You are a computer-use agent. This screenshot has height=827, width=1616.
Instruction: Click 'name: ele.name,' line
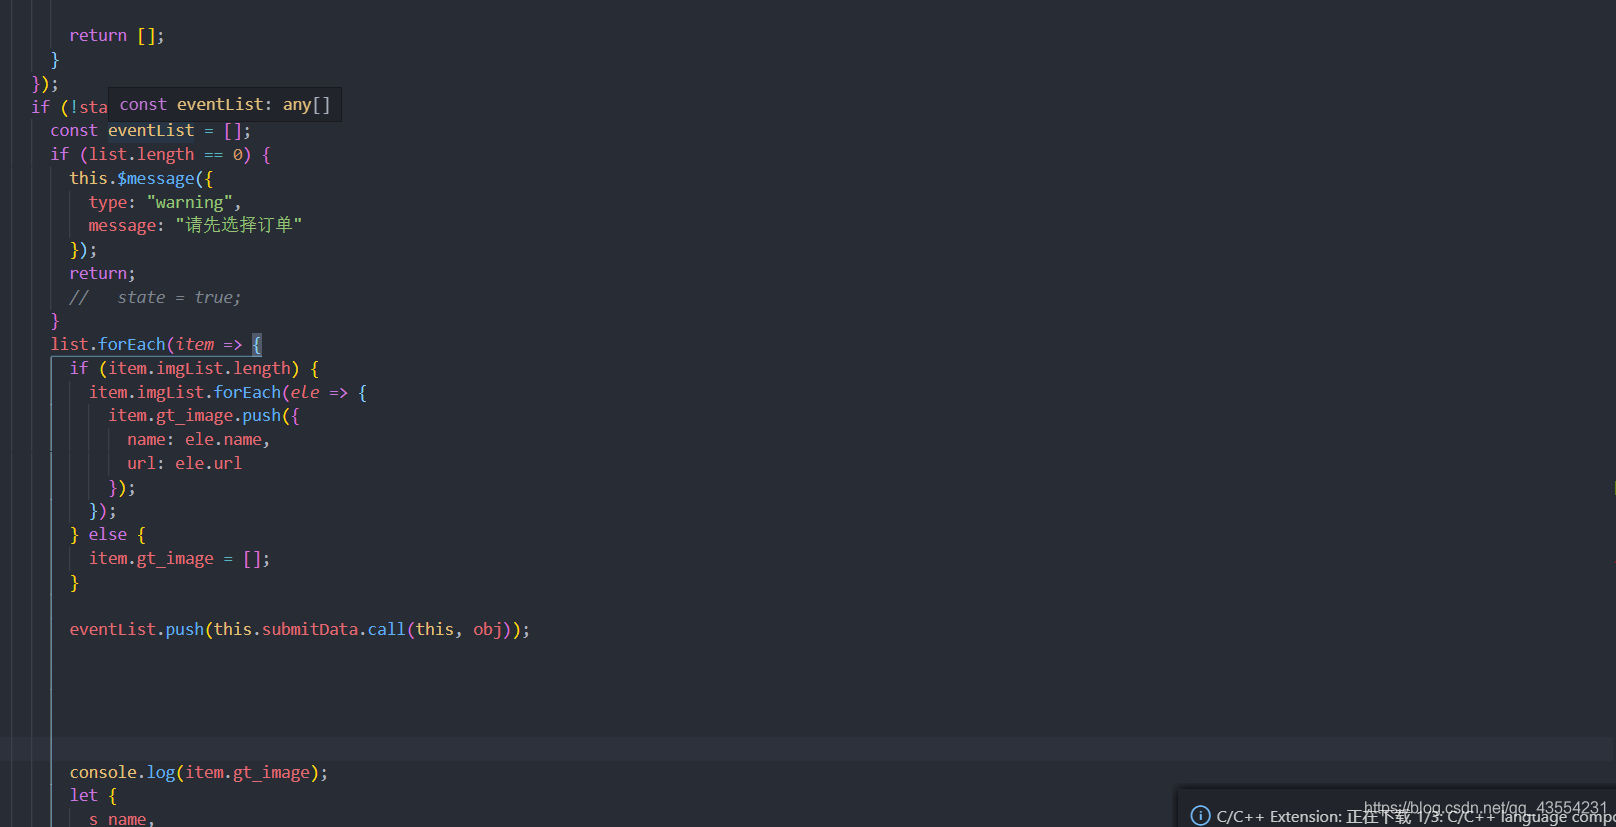coord(199,439)
